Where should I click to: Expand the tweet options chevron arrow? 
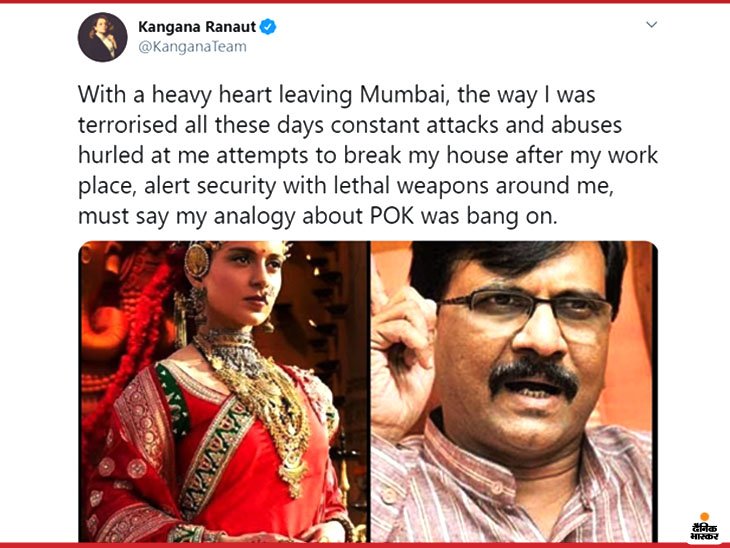652,24
